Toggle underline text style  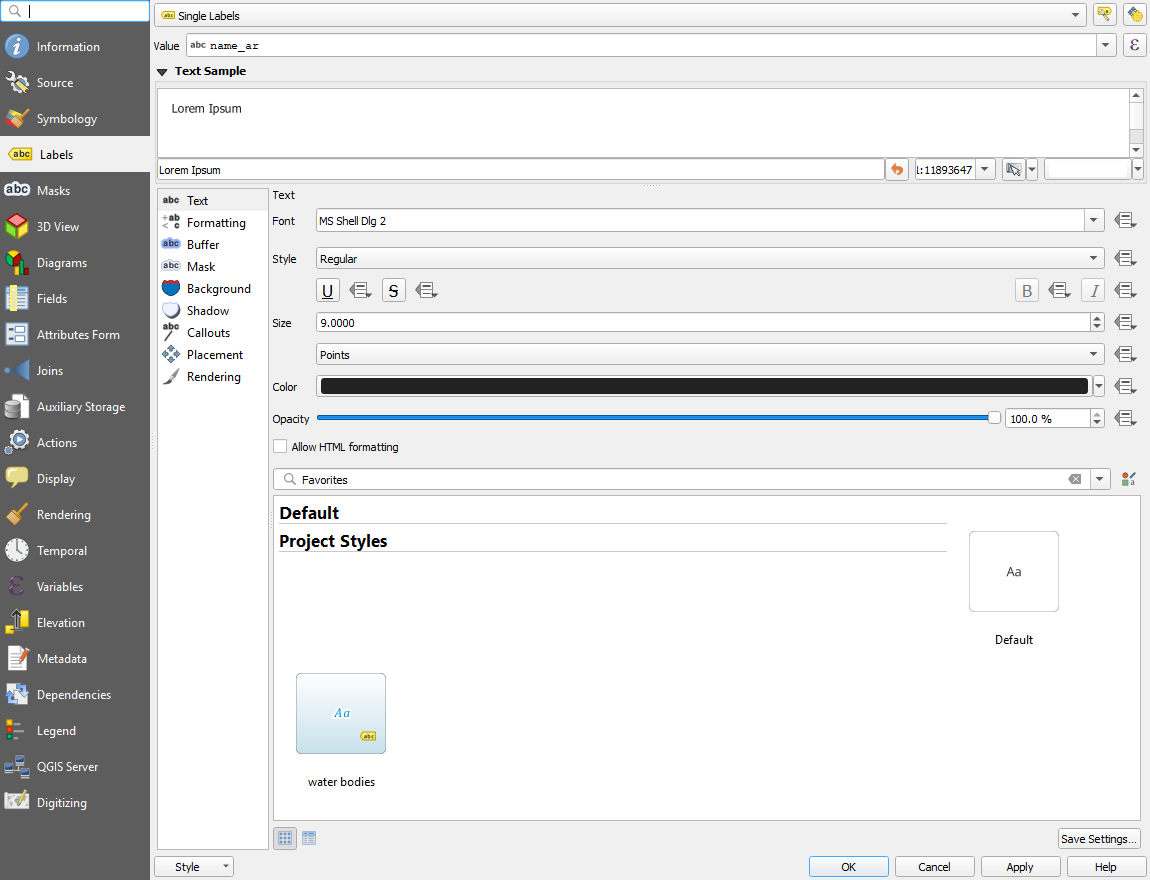pos(327,290)
